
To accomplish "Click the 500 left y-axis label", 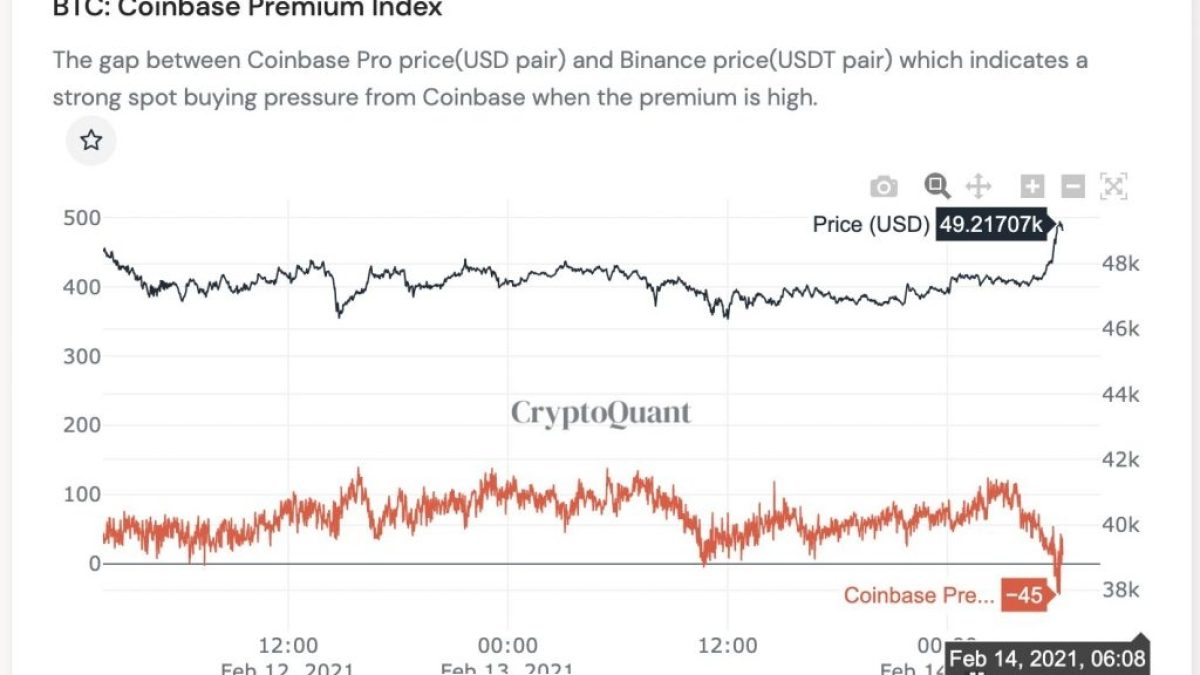I will pyautogui.click(x=82, y=219).
